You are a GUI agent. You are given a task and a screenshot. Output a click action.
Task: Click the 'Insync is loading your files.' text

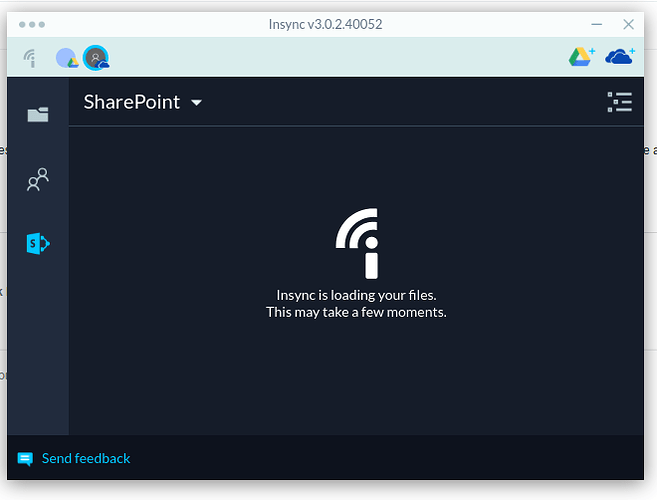pos(357,295)
